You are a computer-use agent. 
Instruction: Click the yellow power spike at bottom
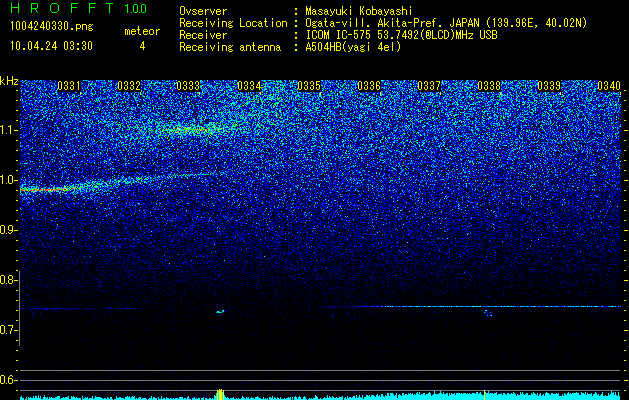tap(220, 394)
